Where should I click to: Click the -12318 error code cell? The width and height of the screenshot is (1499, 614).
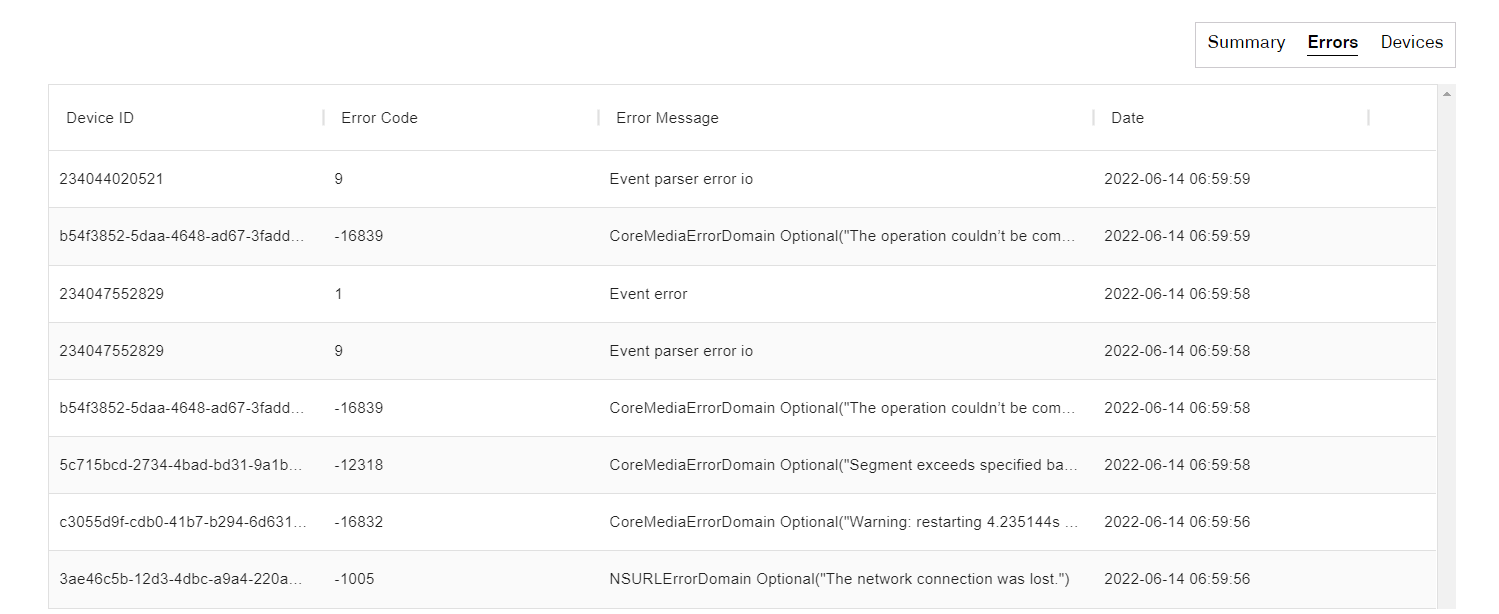[359, 465]
